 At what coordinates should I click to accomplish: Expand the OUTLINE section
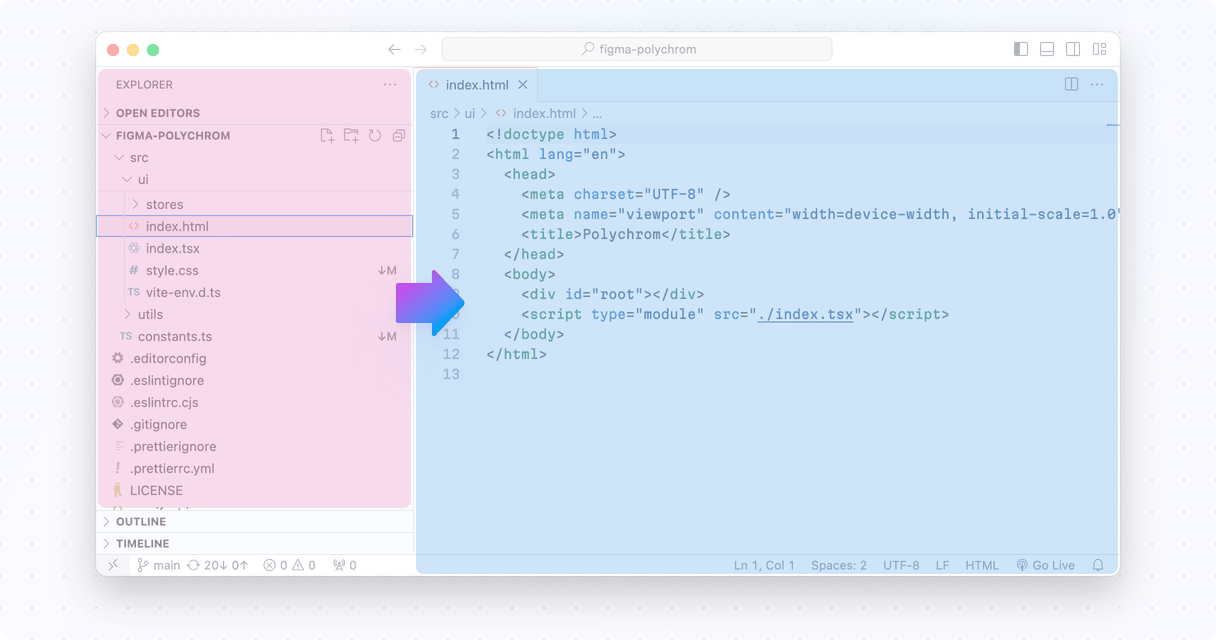[x=140, y=522]
